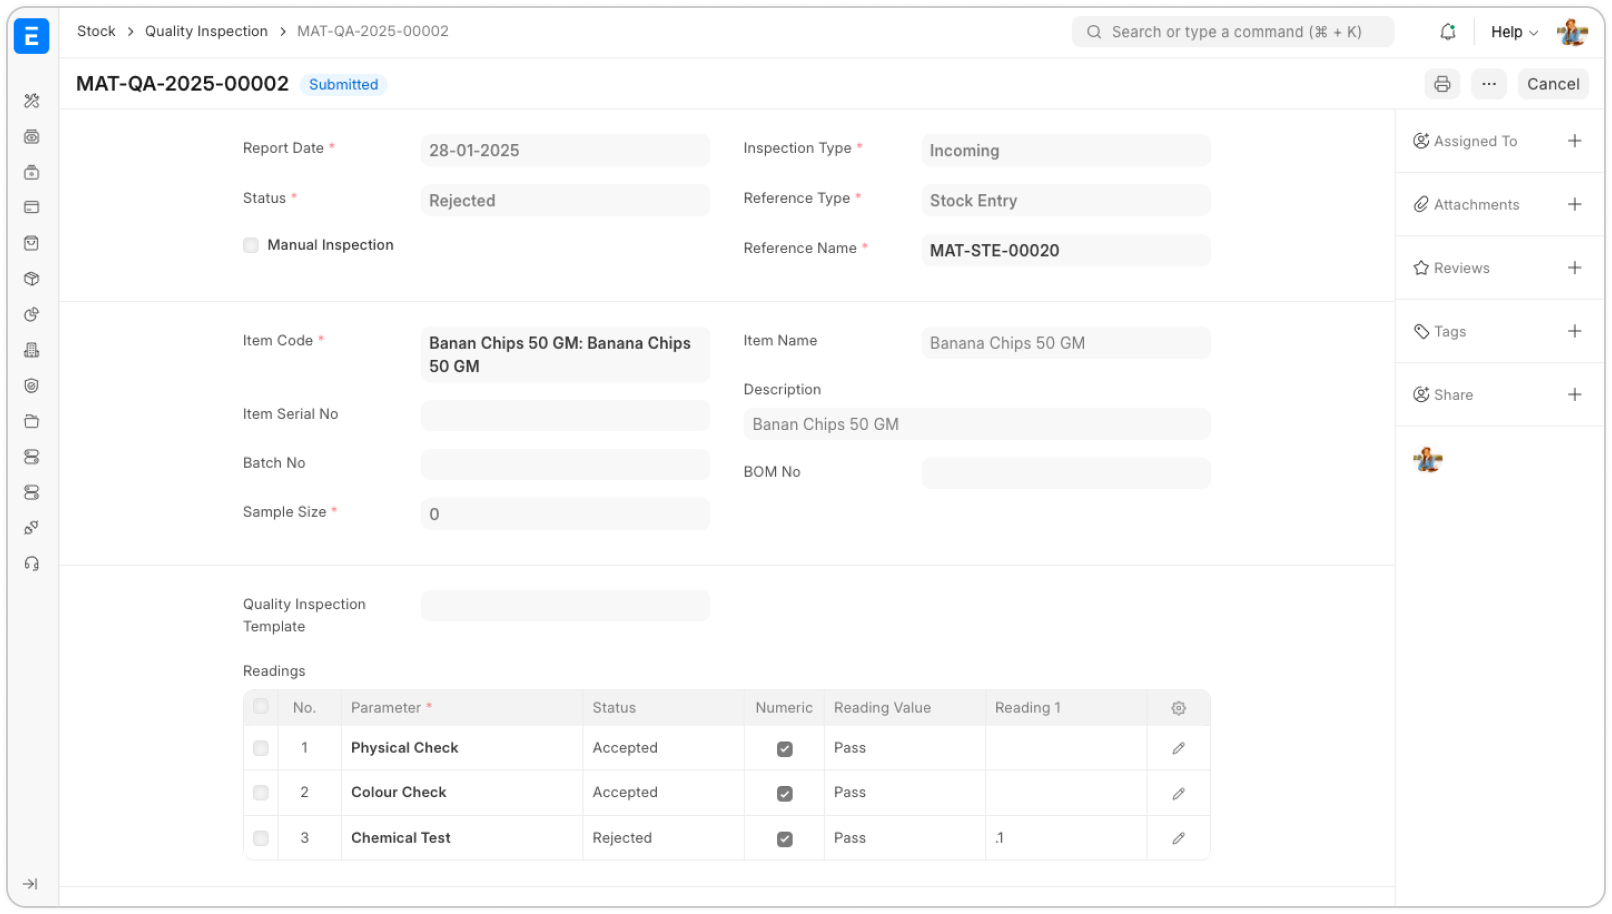Click the Cancel button
This screenshot has width=1612, height=914.
click(x=1553, y=84)
